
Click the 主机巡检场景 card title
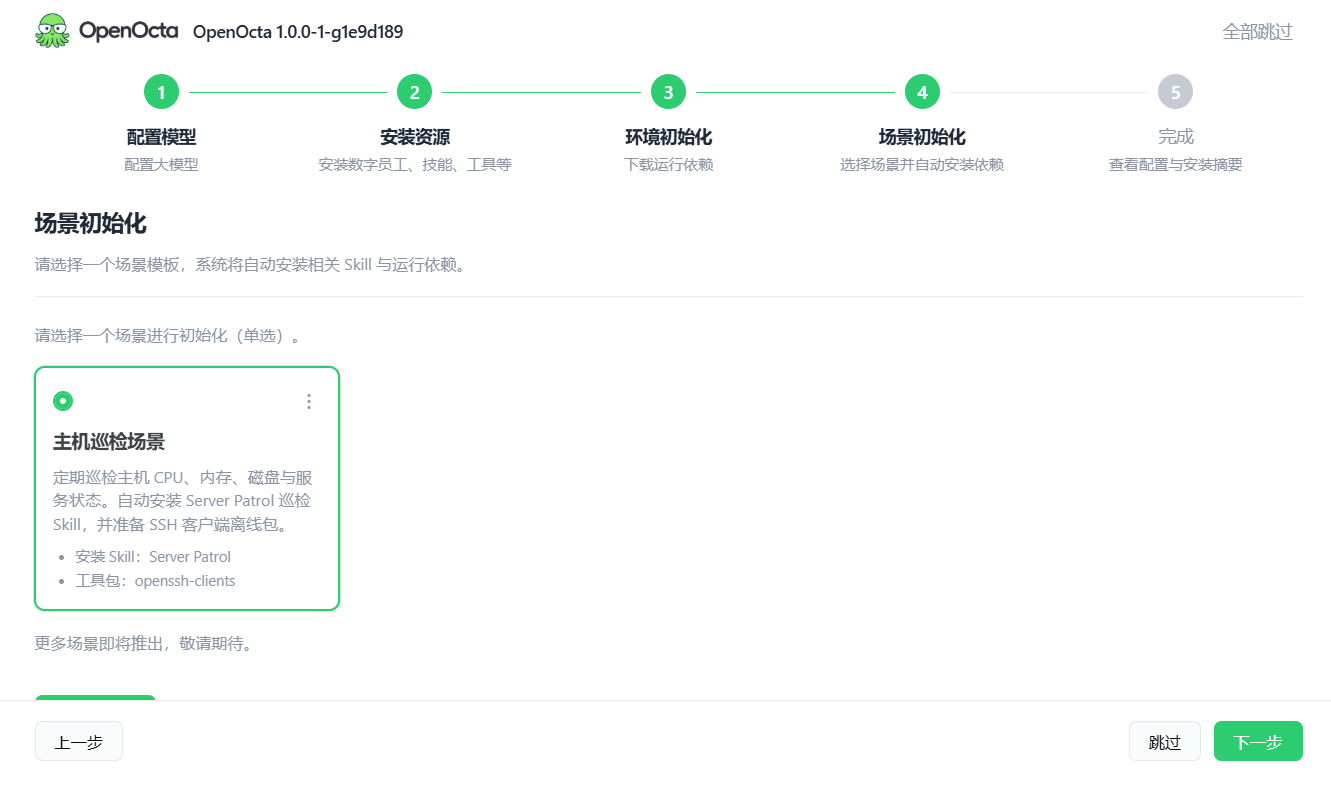pos(109,441)
